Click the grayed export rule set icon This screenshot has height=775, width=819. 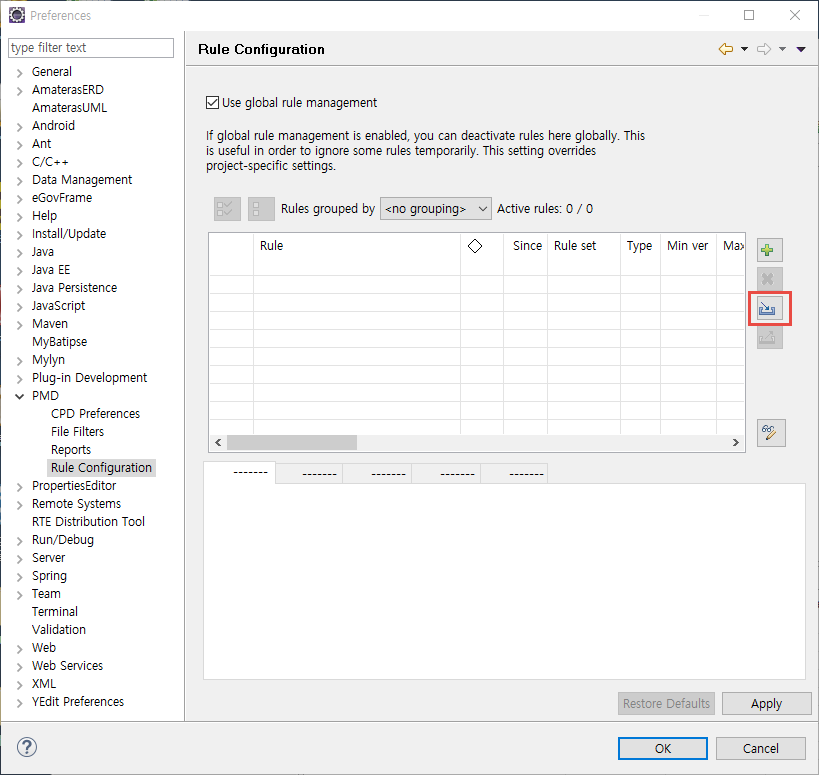tap(768, 338)
